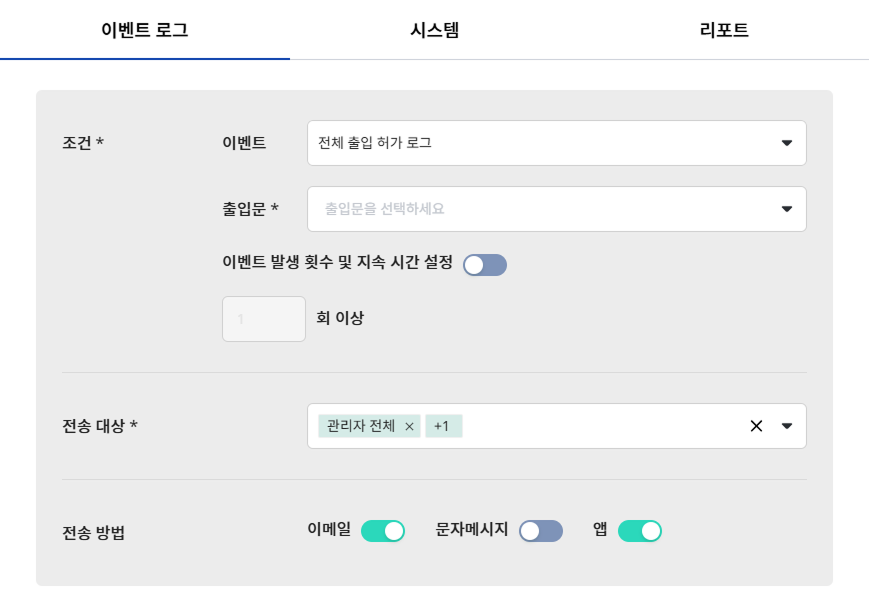Select the 이벤트 로그 tab
869x612 pixels.
145,30
